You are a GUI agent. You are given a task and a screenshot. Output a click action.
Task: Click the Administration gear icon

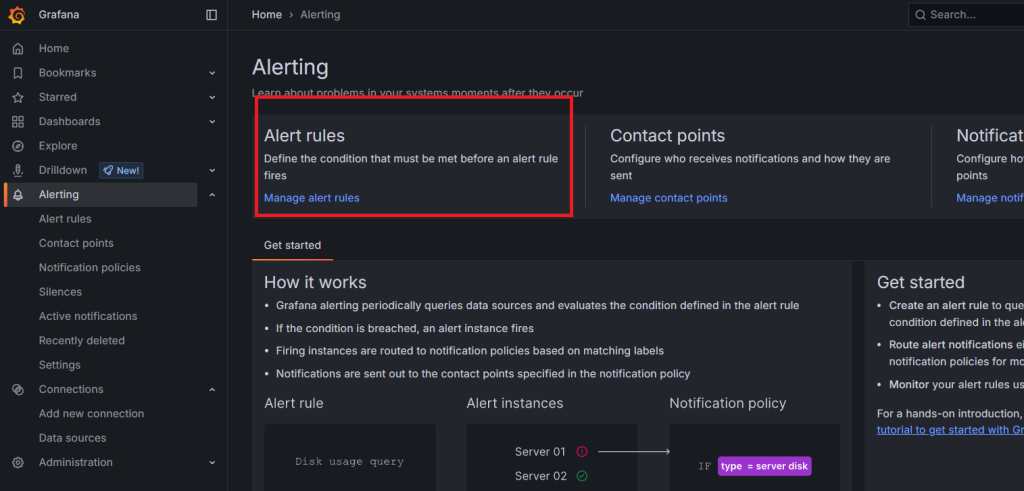18,462
